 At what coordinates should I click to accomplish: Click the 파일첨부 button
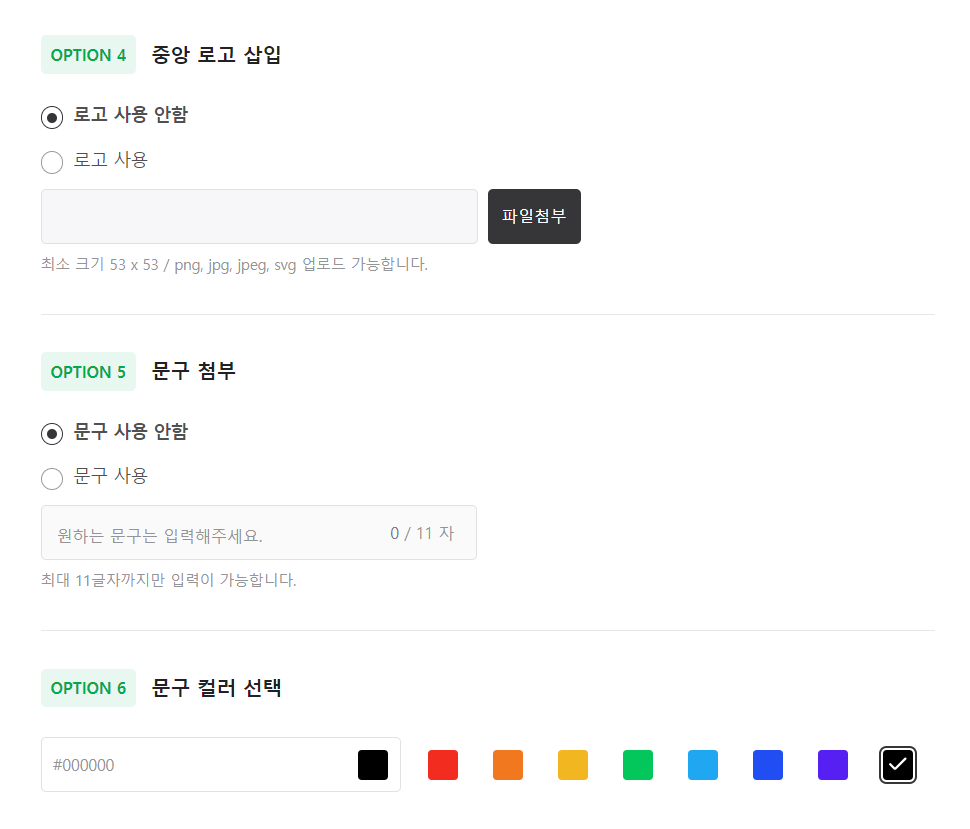click(x=534, y=217)
